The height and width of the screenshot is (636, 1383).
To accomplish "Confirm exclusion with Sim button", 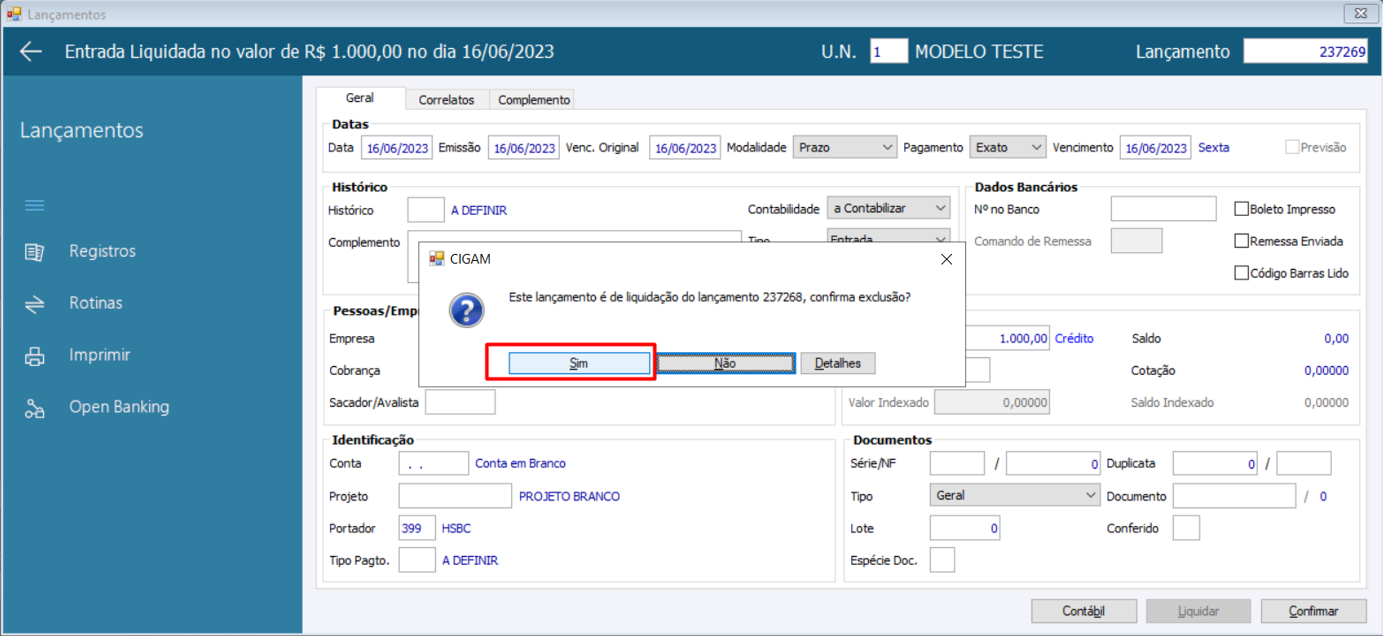I will pos(579,363).
